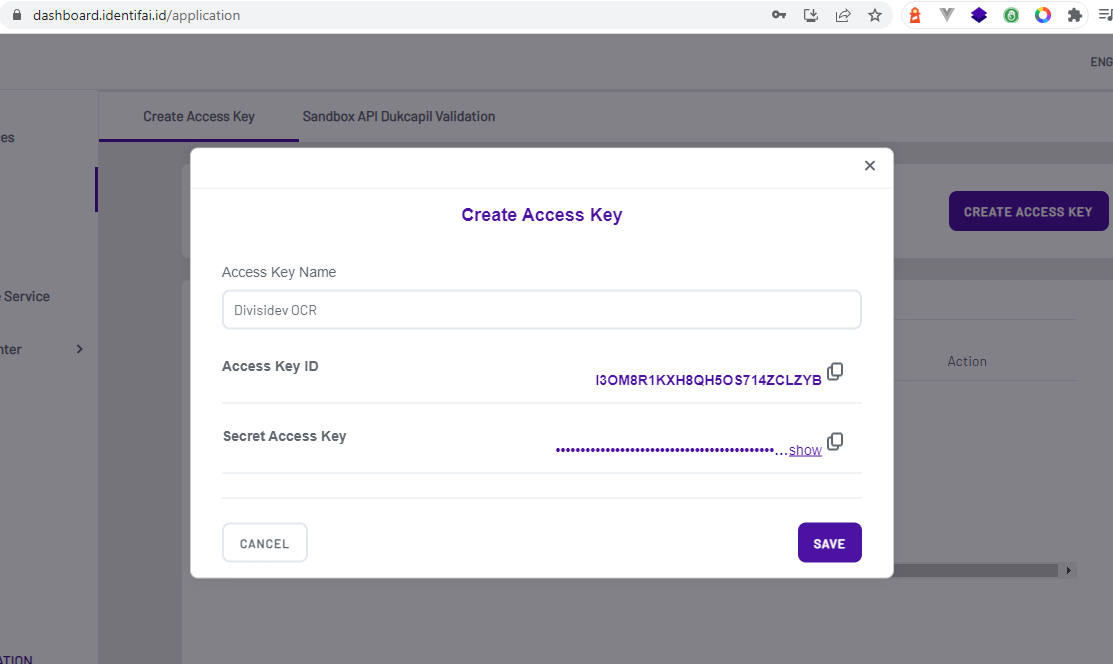Screen dimensions: 1113x664
Task: Open the multicolor ring extension icon
Action: tap(1043, 15)
